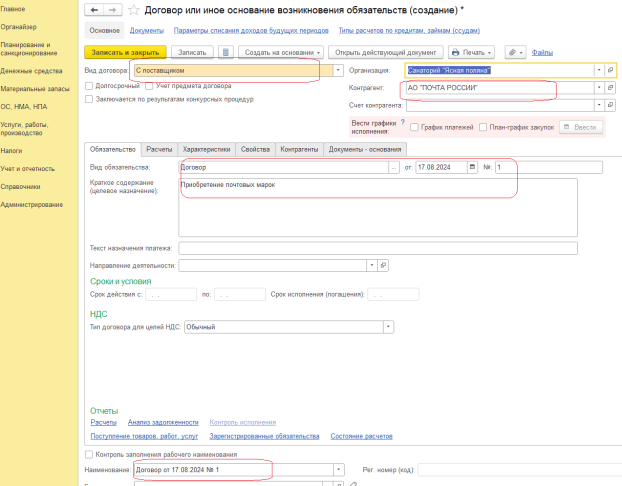Image resolution: width=622 pixels, height=486 pixels.
Task: Click the Краткое содержание text area
Action: tap(378, 208)
